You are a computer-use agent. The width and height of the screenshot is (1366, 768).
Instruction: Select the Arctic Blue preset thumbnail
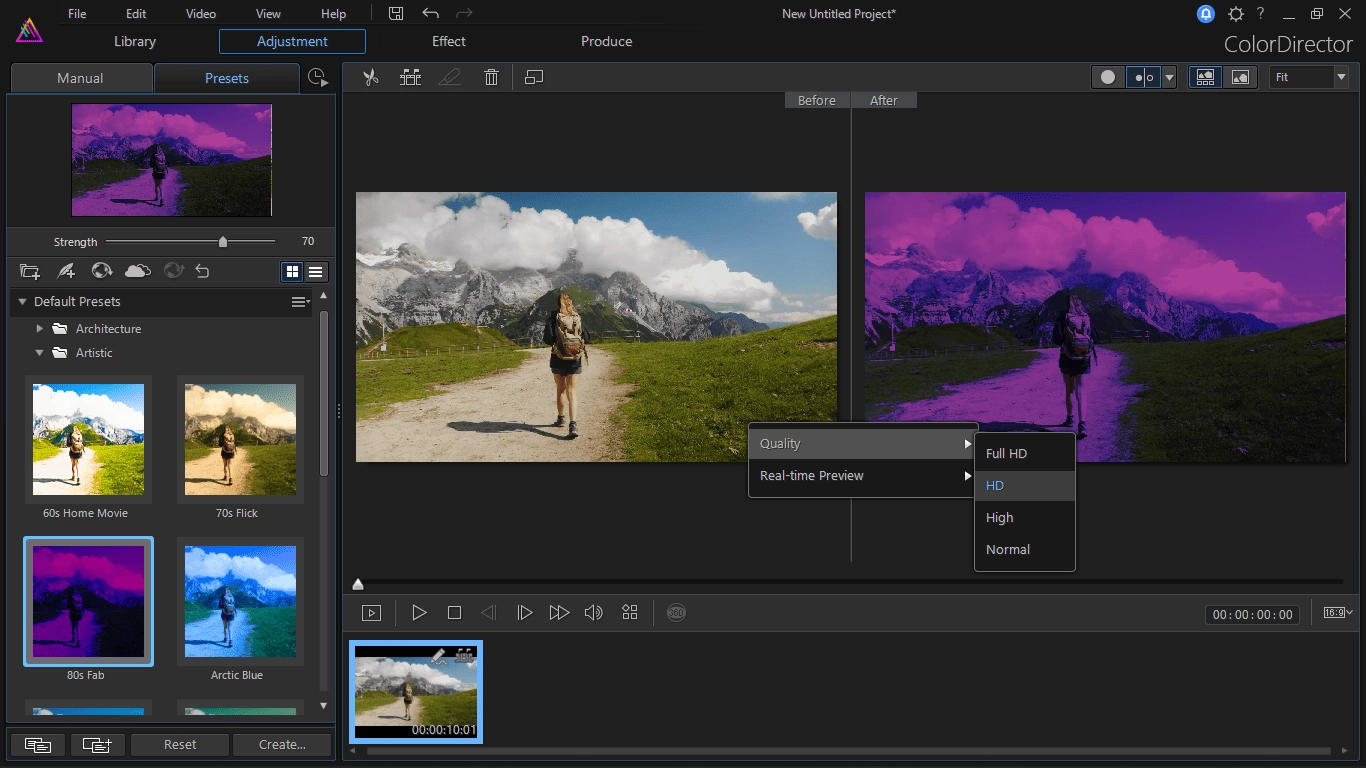click(x=240, y=603)
